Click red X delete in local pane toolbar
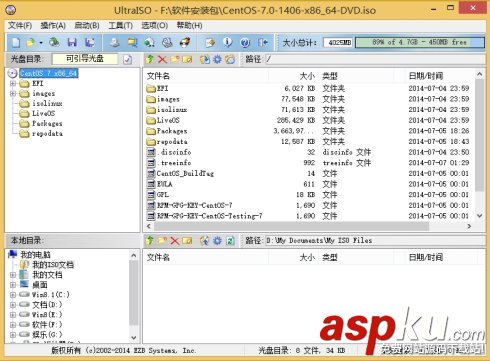490x361 pixels. click(175, 240)
